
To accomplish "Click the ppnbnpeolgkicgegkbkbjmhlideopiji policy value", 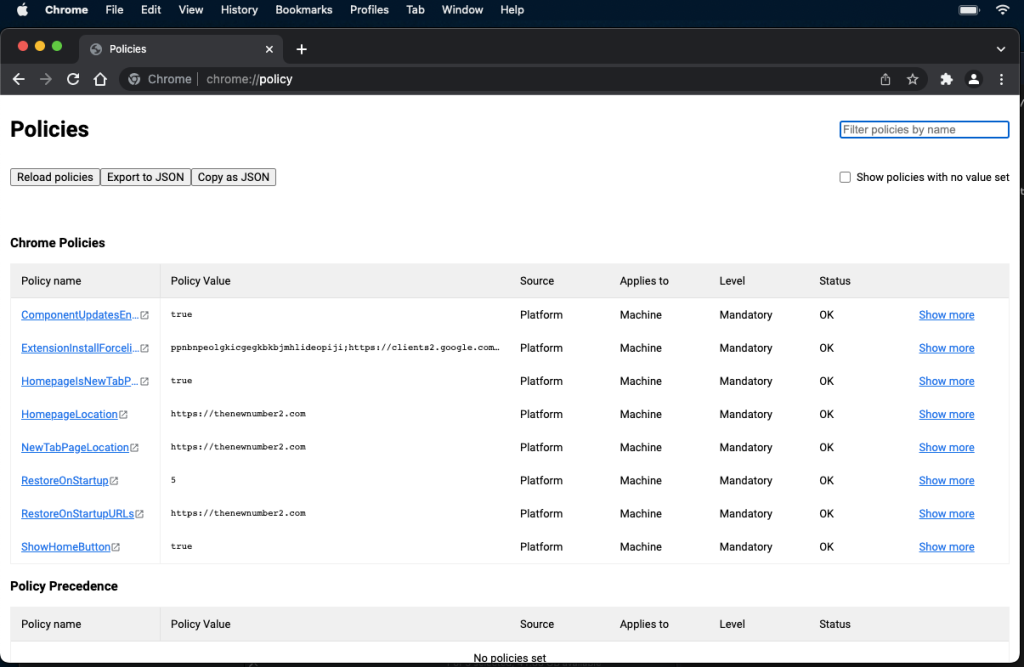I will [335, 348].
